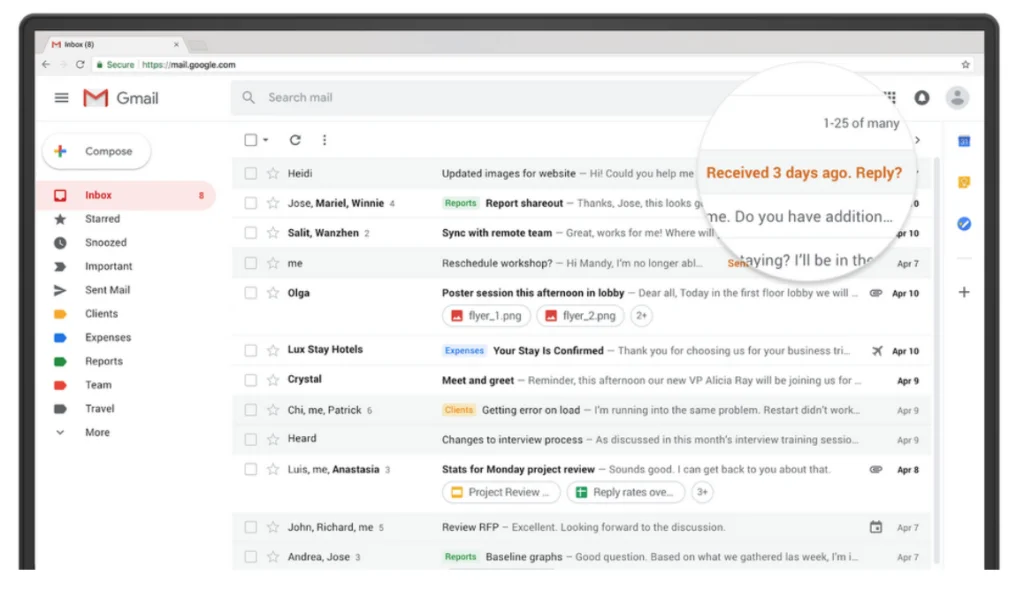Expand the More labels section in sidebar
The height and width of the screenshot is (591, 1024).
(97, 433)
